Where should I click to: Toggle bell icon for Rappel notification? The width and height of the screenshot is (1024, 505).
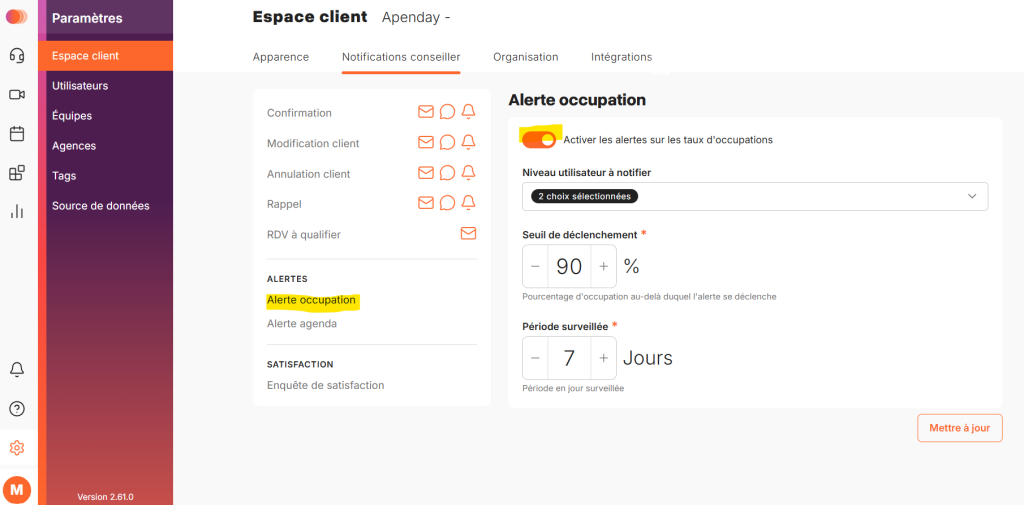(468, 203)
